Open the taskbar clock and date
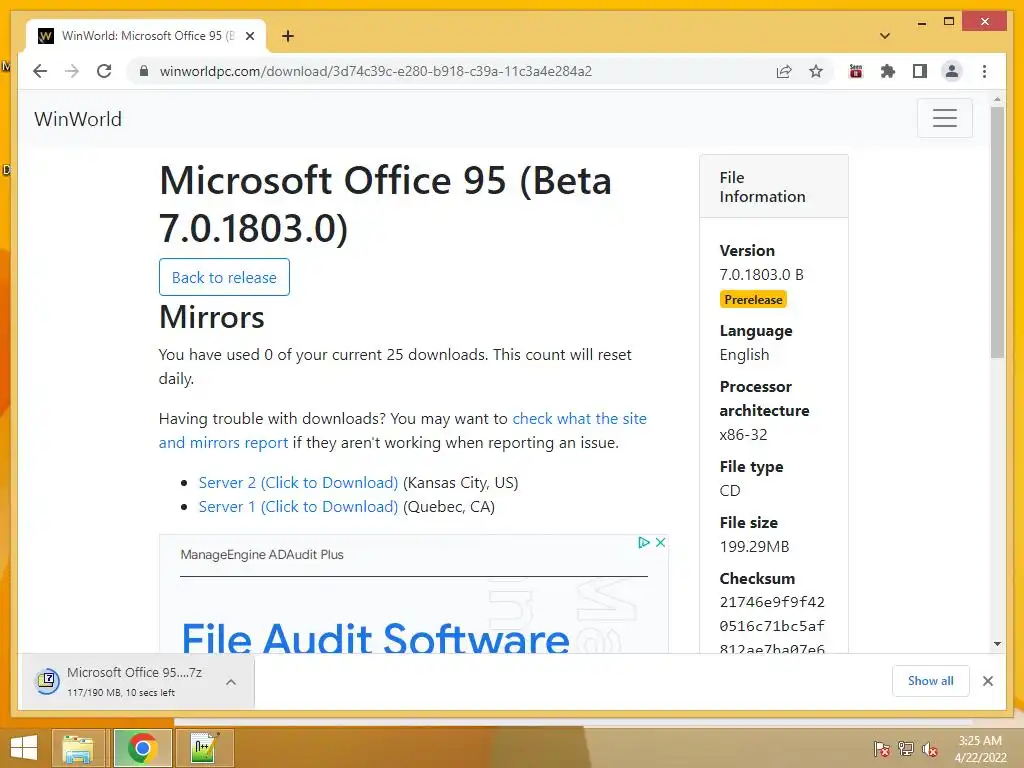 (980, 749)
